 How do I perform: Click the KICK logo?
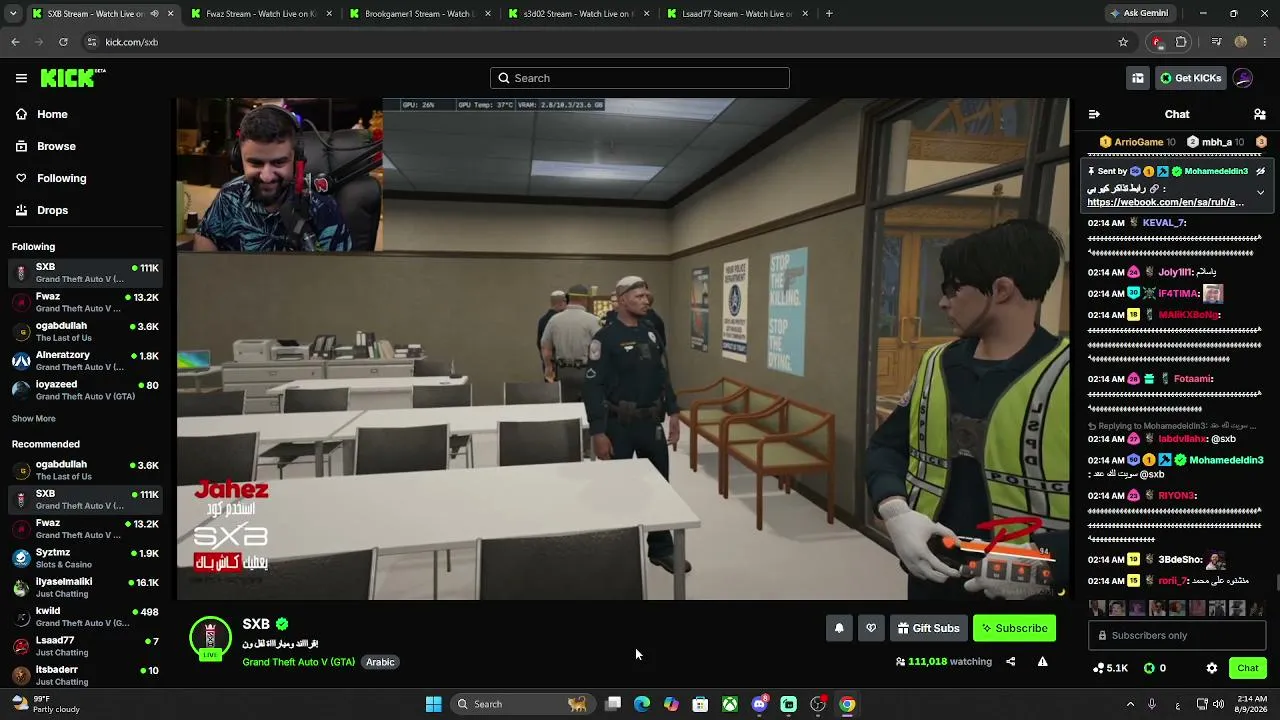(73, 78)
